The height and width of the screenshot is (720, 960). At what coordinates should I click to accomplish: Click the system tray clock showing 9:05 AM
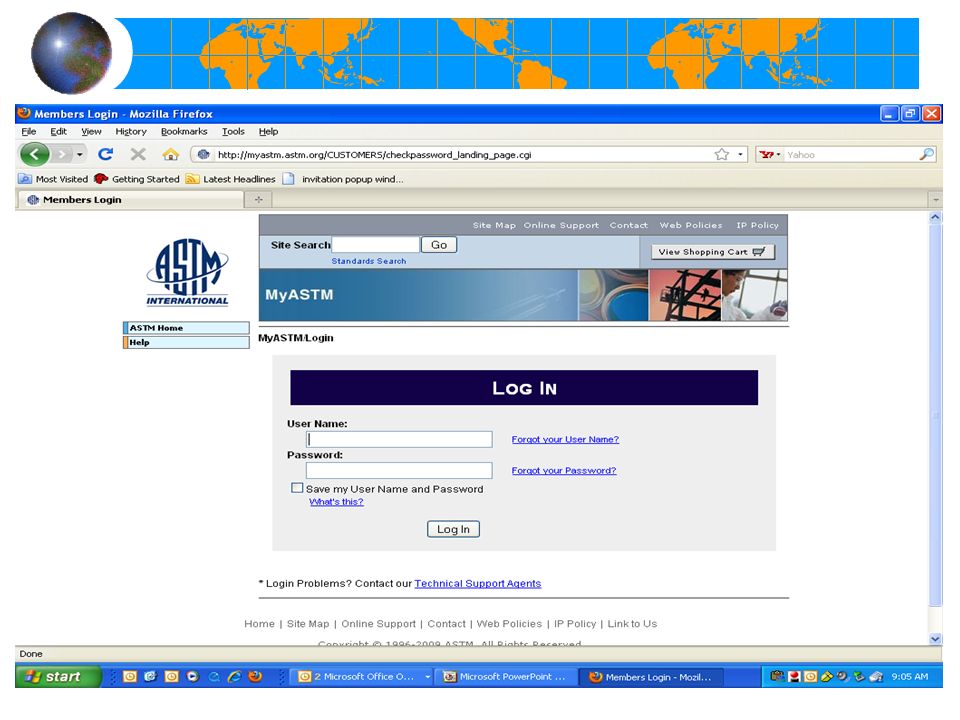point(910,677)
